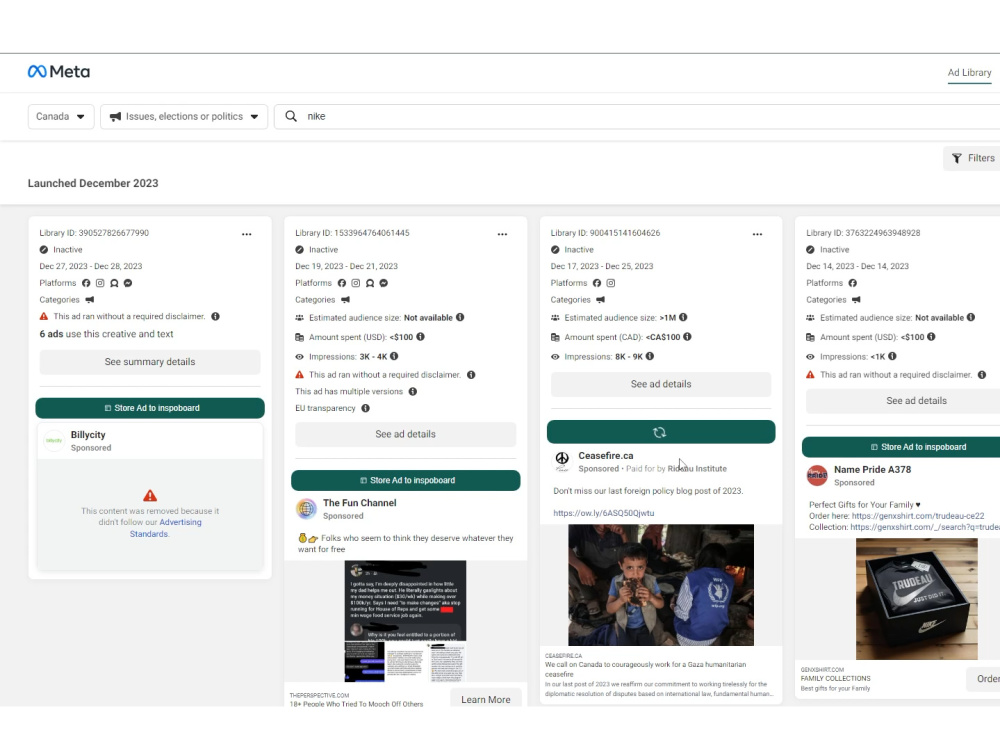The height and width of the screenshot is (751, 1000).
Task: Click amount spent info icon on Name Pride card
Action: pos(931,337)
